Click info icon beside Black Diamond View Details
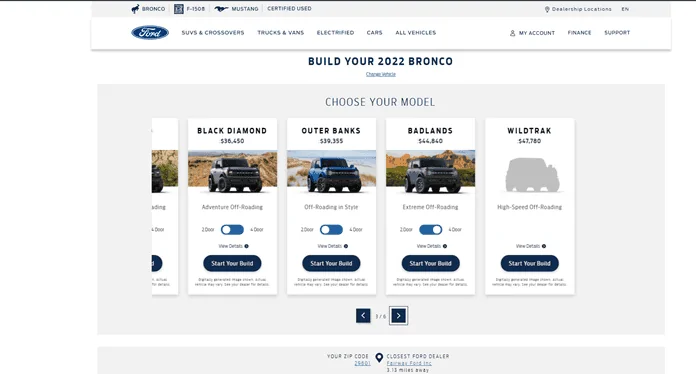Image resolution: width=696 pixels, height=374 pixels. [x=246, y=246]
